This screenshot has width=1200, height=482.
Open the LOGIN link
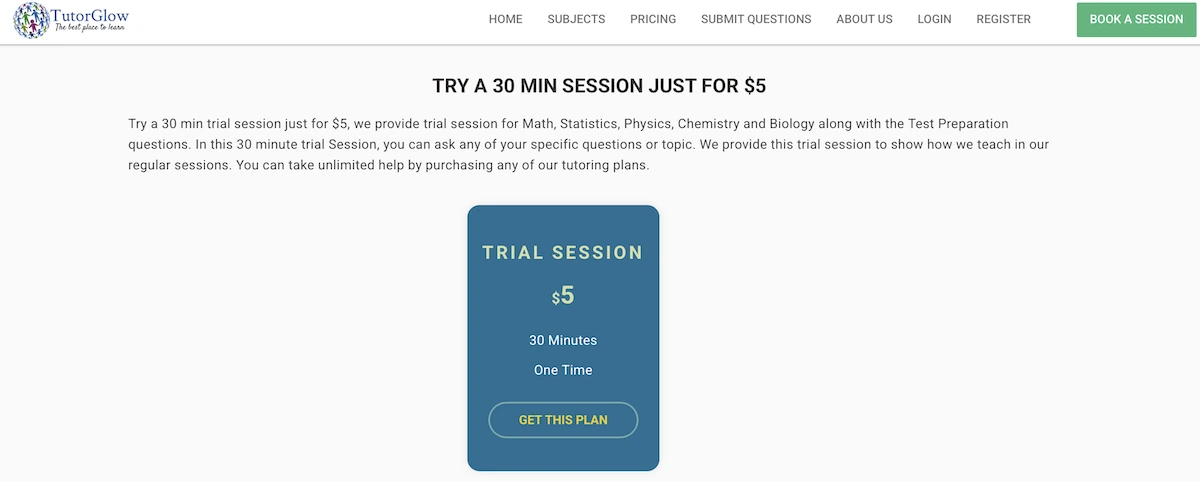[934, 19]
